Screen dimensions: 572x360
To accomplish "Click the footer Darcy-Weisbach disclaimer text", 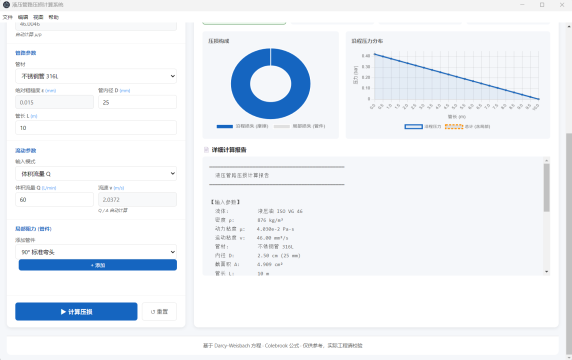I will pos(283,345).
